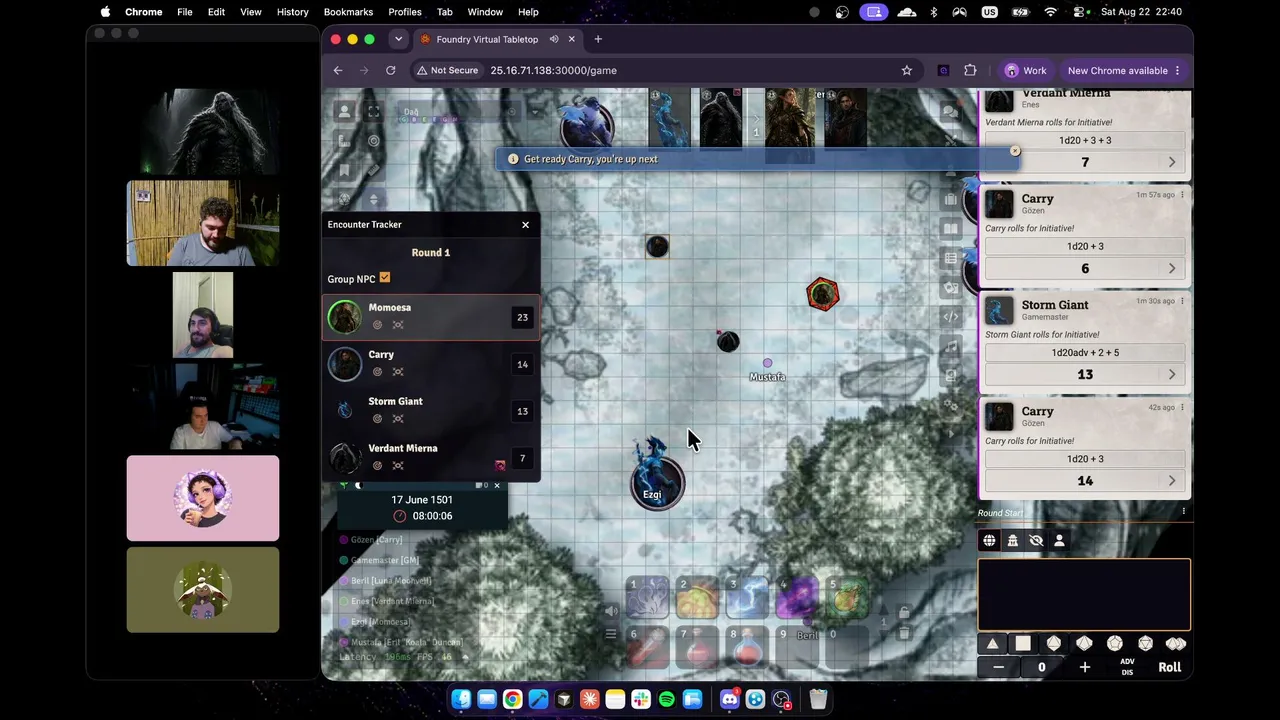Screen dimensions: 1280x720
Task: Clear the hotbar with trash icon
Action: tap(904, 632)
